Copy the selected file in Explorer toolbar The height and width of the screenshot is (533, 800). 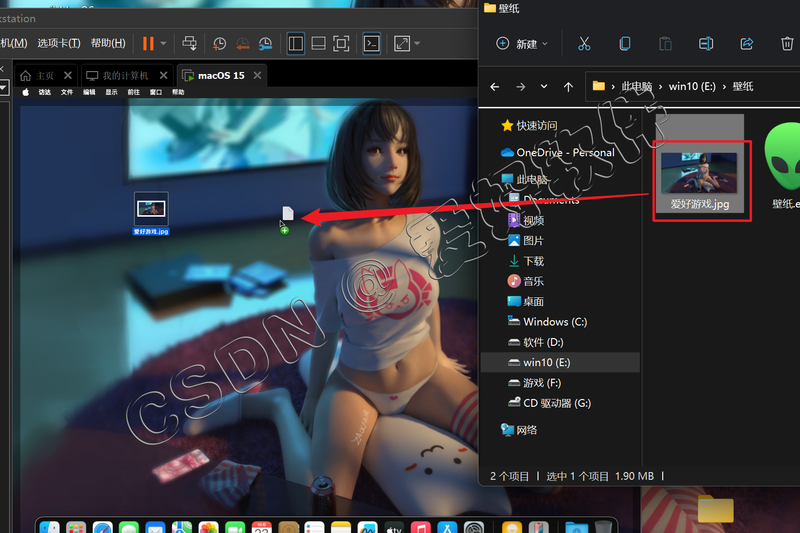tap(624, 44)
